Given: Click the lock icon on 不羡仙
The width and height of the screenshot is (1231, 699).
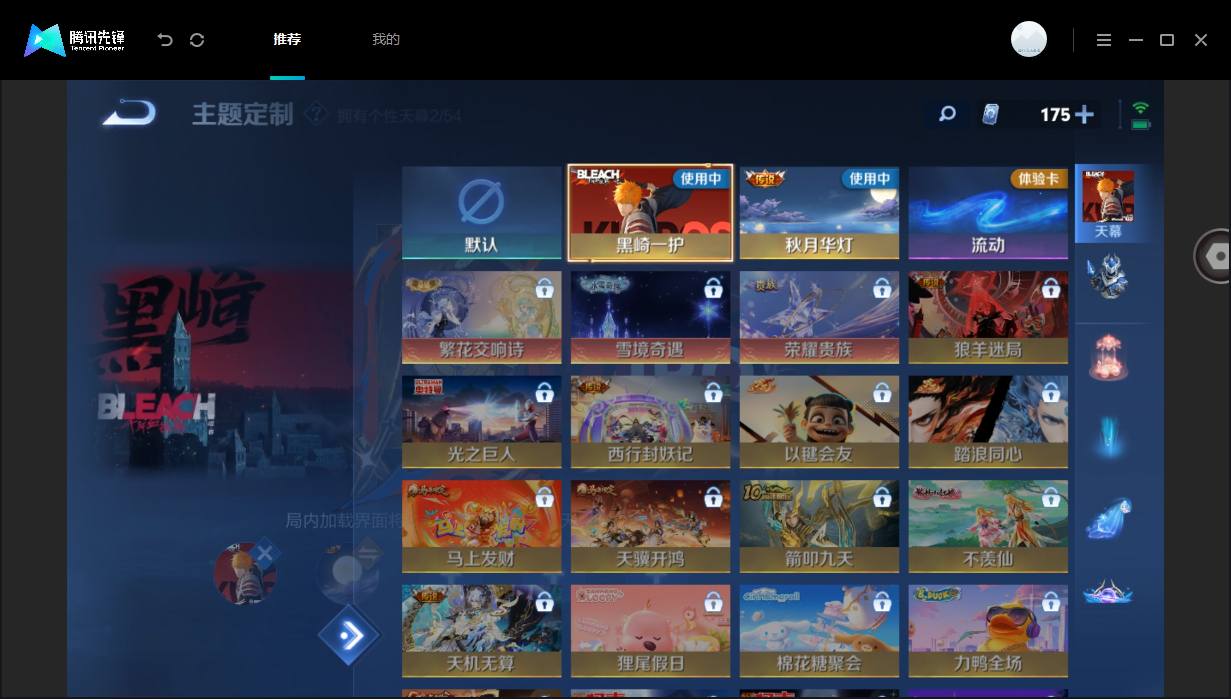Looking at the screenshot, I should 1050,497.
